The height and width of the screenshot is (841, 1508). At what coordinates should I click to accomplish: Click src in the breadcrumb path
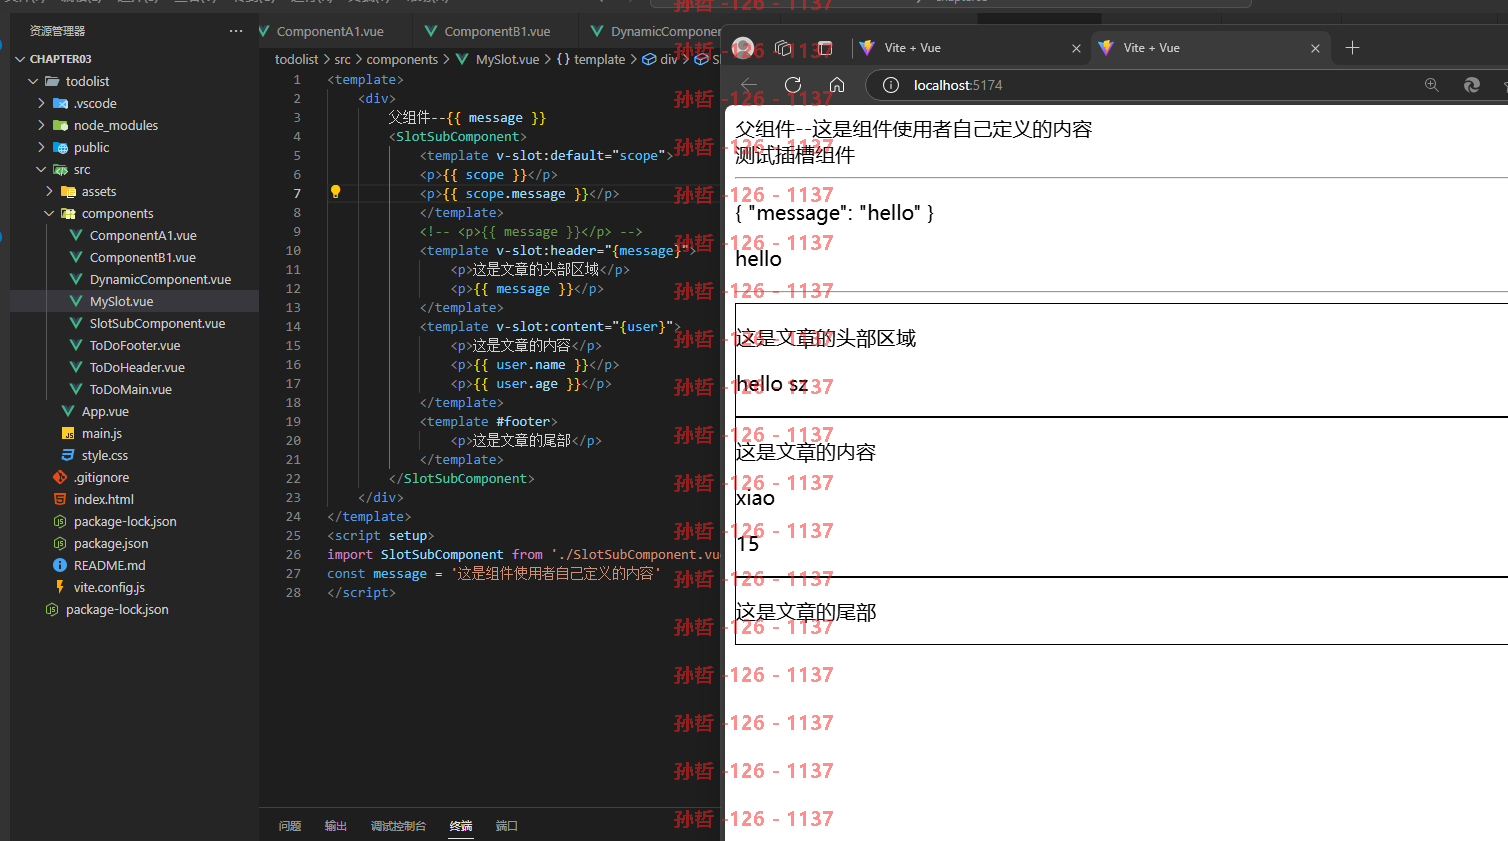[342, 59]
